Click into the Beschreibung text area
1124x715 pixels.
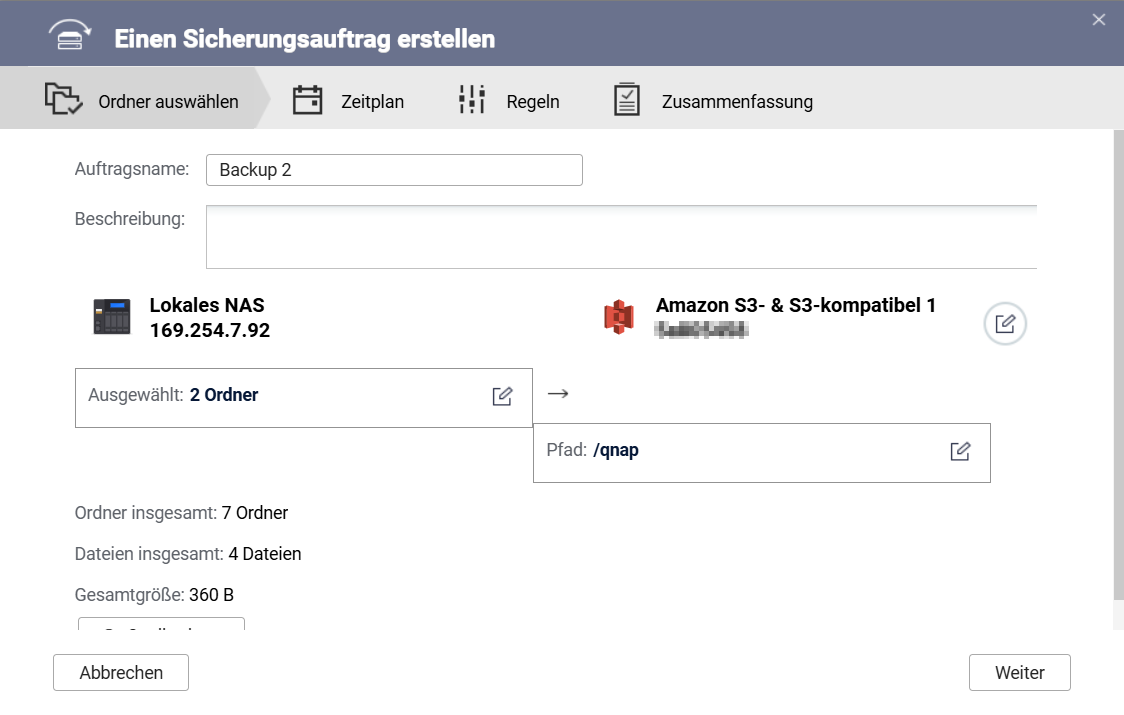(x=621, y=237)
